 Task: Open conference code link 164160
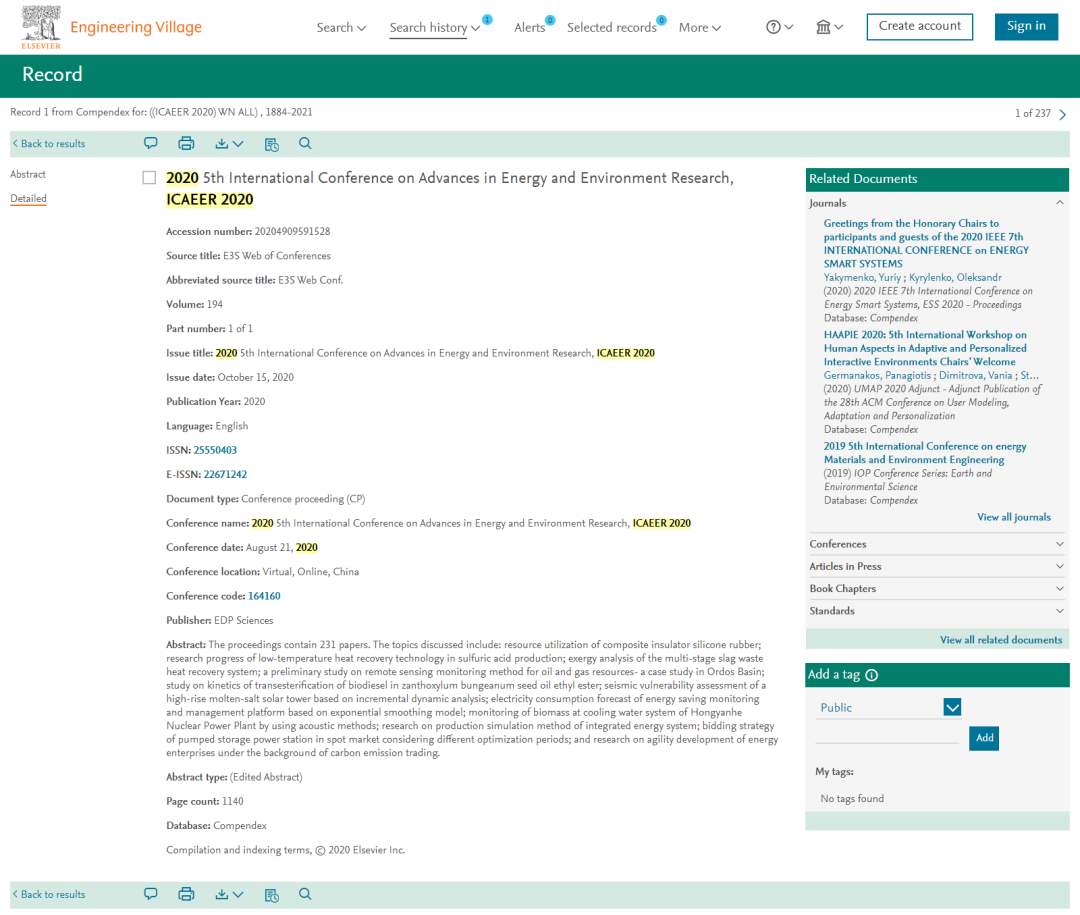(264, 596)
